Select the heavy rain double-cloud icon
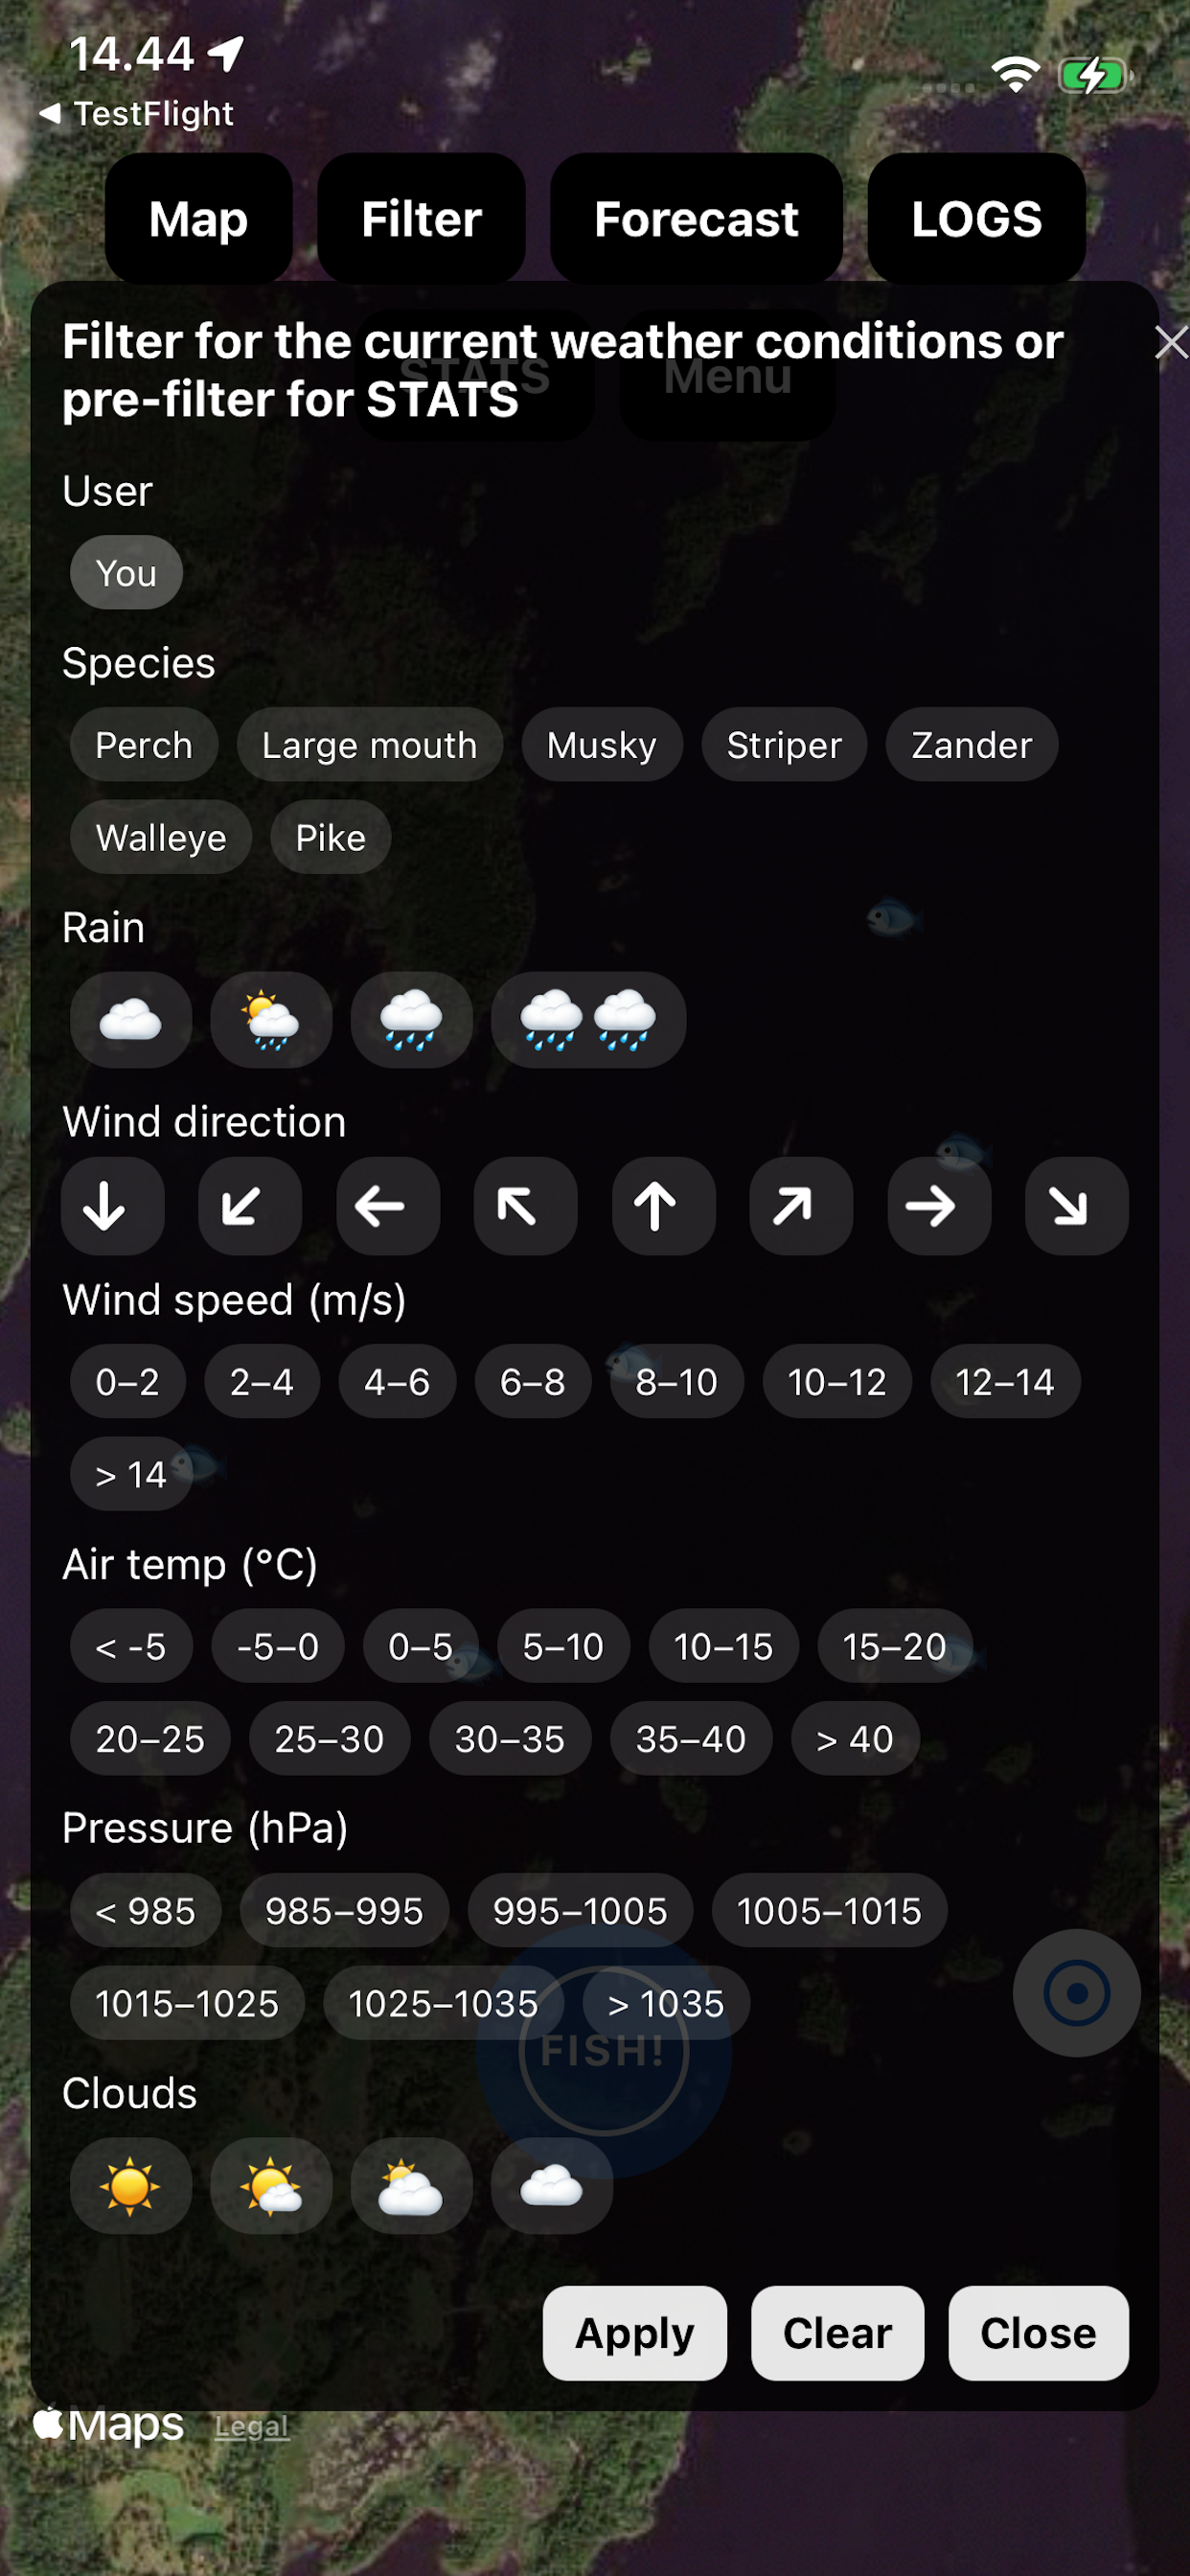 coord(588,1020)
